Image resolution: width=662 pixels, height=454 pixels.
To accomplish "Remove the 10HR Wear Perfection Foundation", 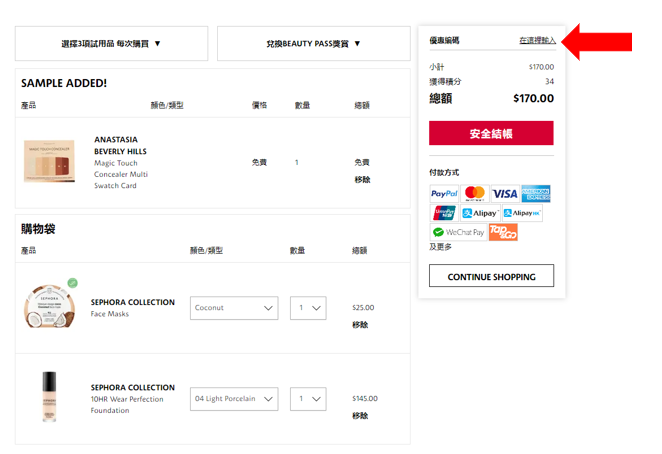I will tap(360, 416).
